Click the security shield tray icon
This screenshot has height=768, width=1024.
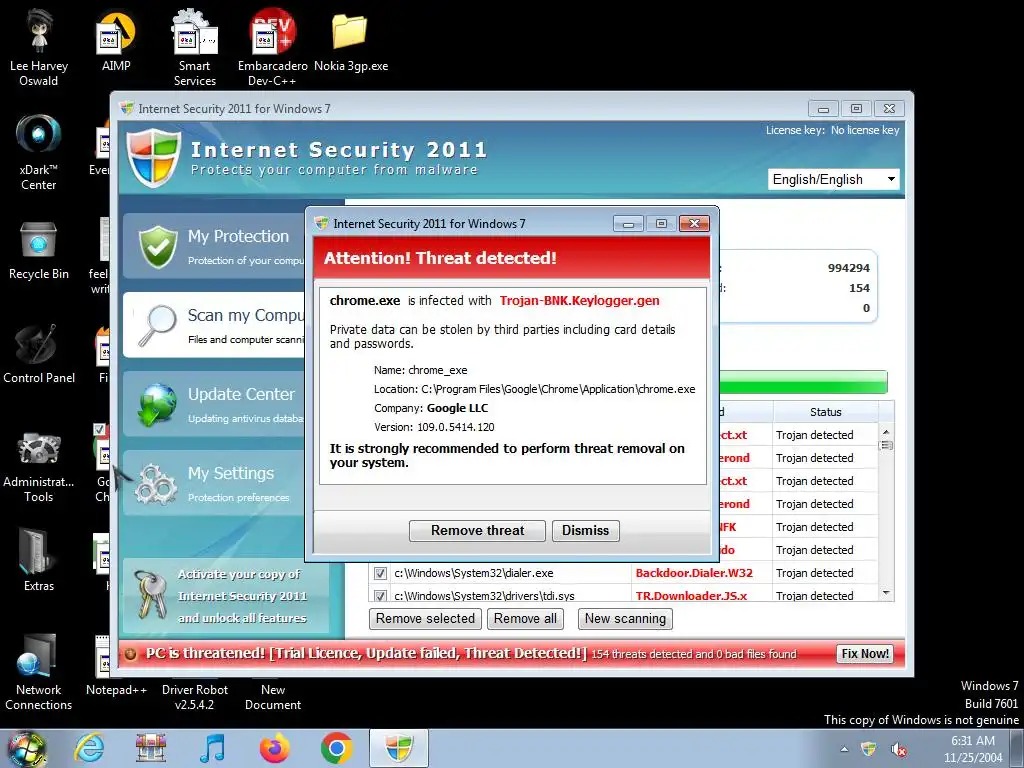coord(869,749)
